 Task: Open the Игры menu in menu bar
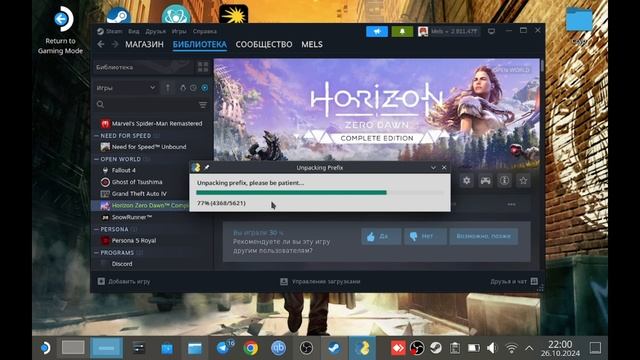pyautogui.click(x=179, y=31)
